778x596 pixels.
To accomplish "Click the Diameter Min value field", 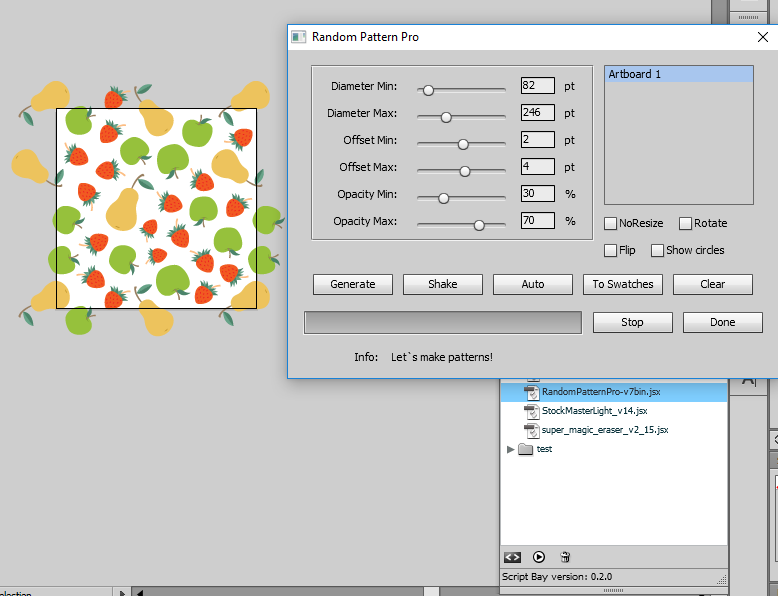I will tap(537, 86).
